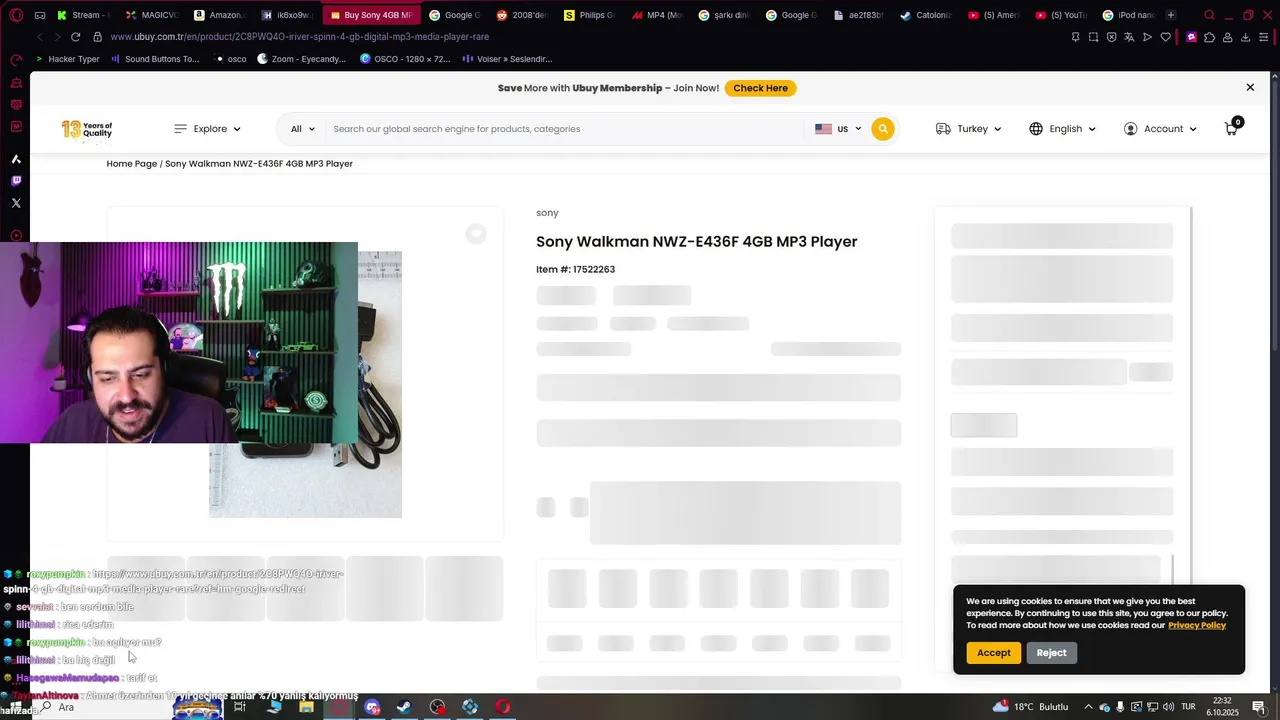Open the X sidebar icon
This screenshot has width=1280, height=720.
pyautogui.click(x=16, y=203)
